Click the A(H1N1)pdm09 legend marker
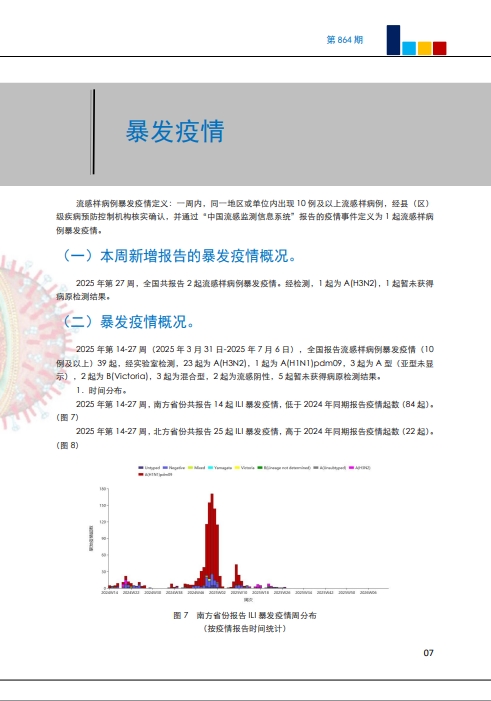 [141, 474]
